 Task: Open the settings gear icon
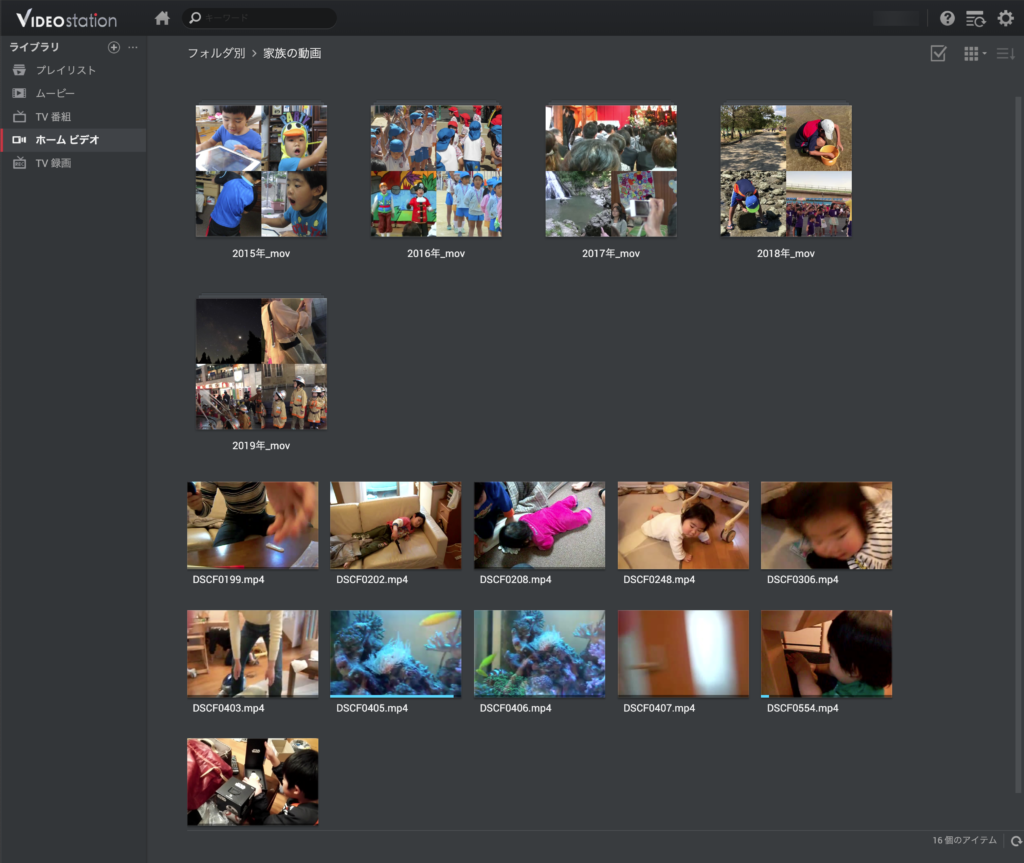point(1005,18)
